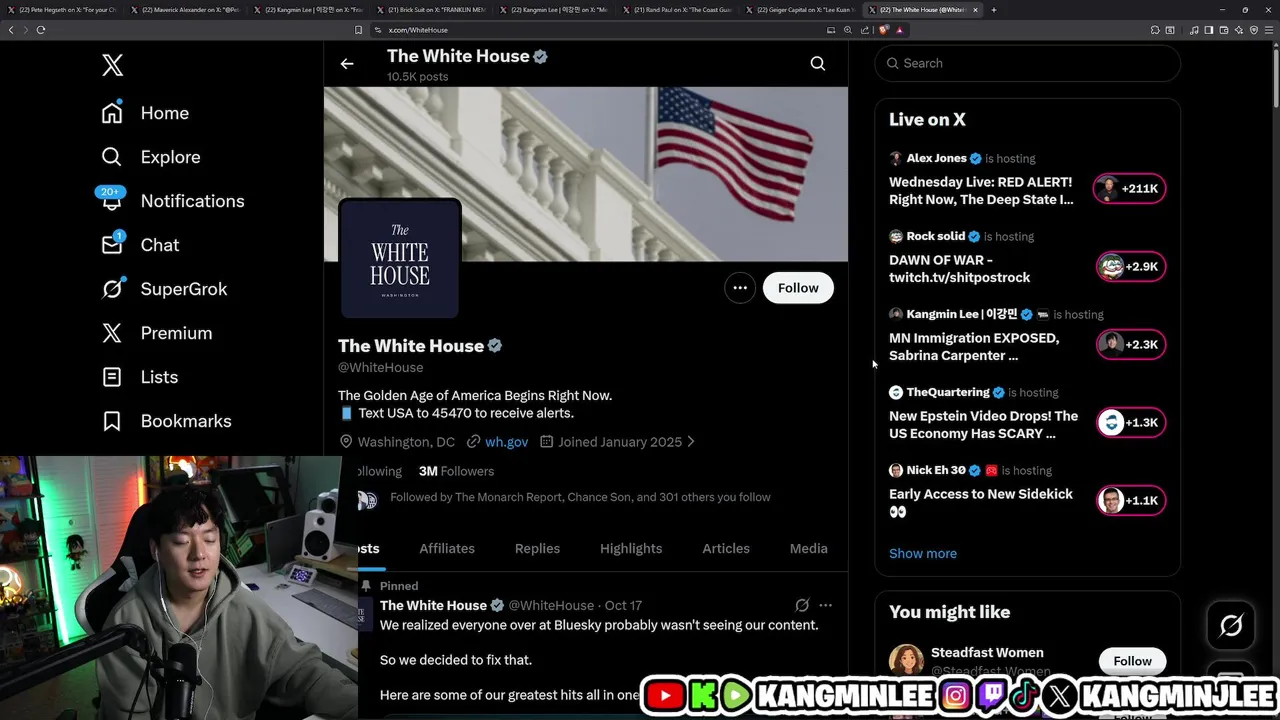Bookmark this page in address bar
Screen dimensions: 1280x720
[x=359, y=30]
